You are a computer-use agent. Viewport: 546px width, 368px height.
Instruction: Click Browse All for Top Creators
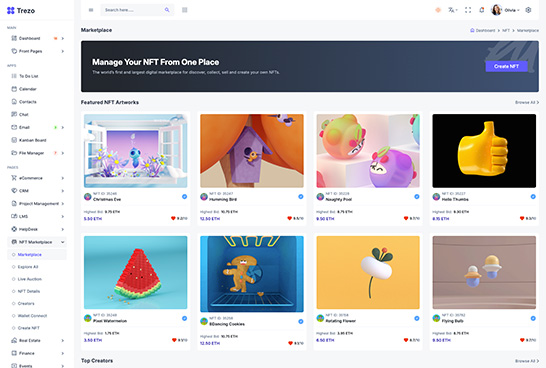(x=527, y=361)
